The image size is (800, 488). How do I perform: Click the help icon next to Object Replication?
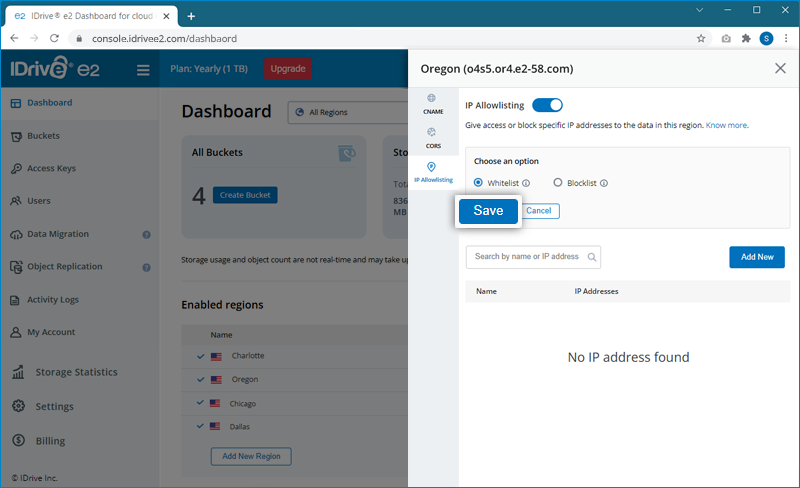(x=146, y=267)
